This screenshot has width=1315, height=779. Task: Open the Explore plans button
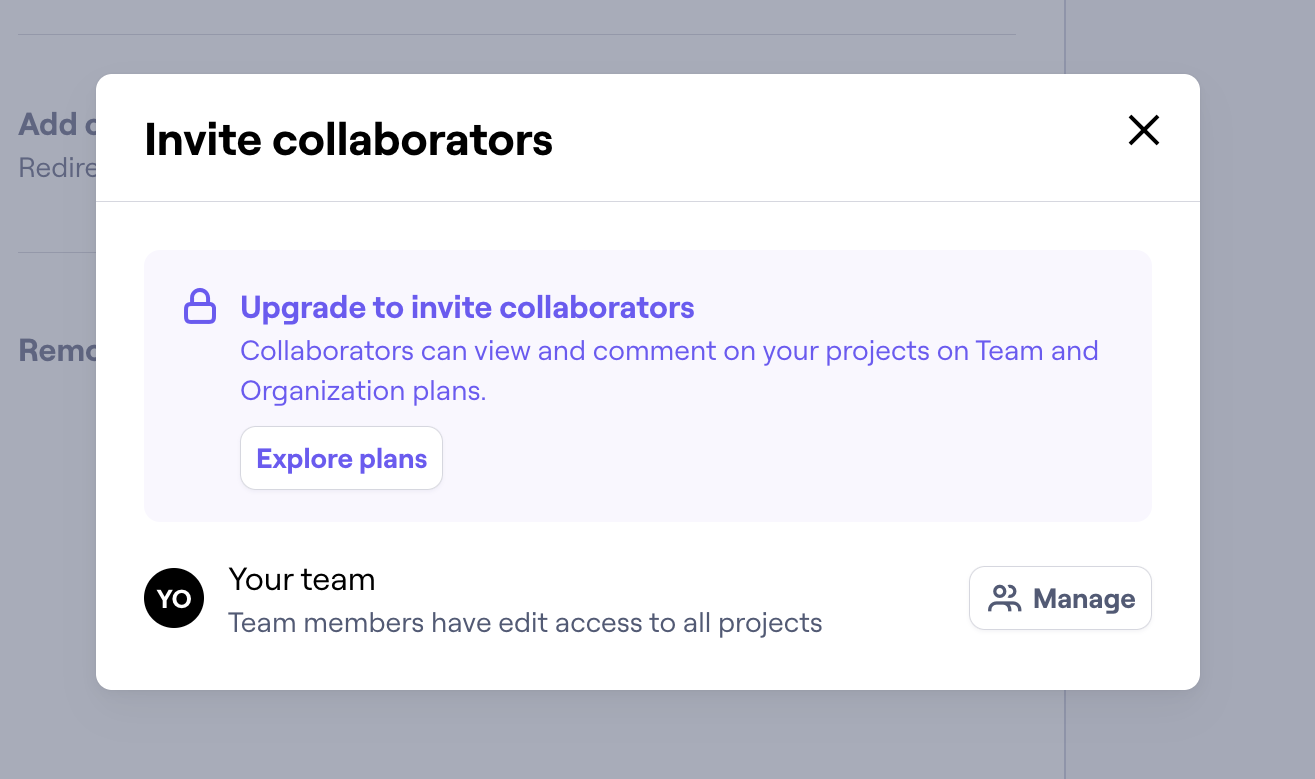tap(341, 459)
